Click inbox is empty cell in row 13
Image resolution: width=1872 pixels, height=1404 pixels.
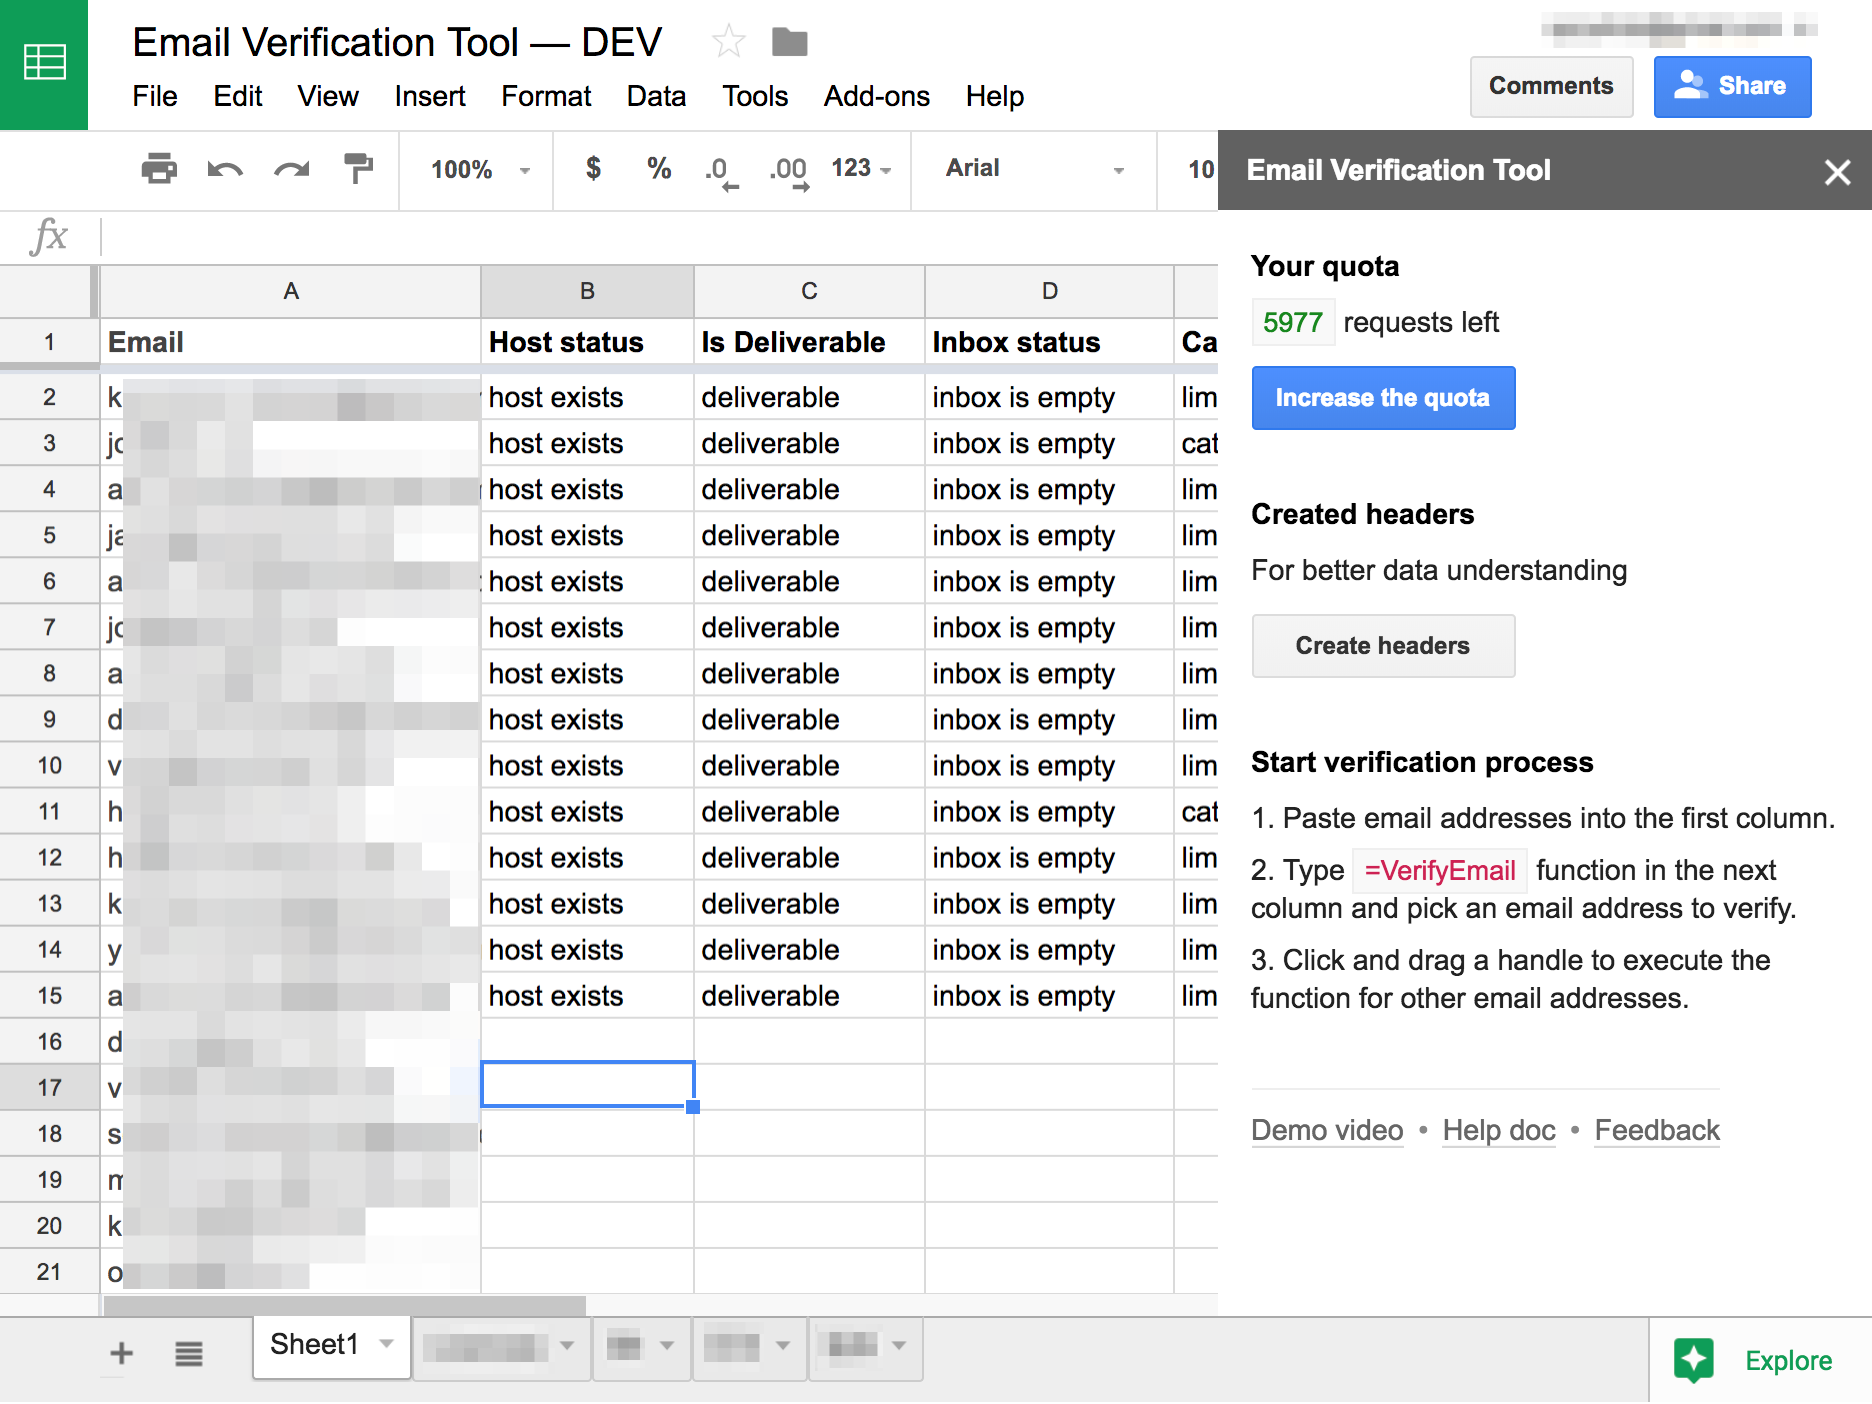click(x=1049, y=903)
